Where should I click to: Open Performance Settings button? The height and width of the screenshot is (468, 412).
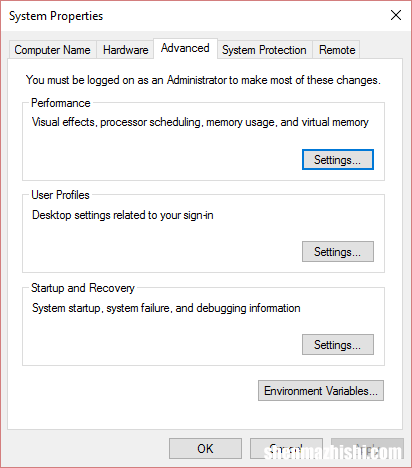point(338,160)
